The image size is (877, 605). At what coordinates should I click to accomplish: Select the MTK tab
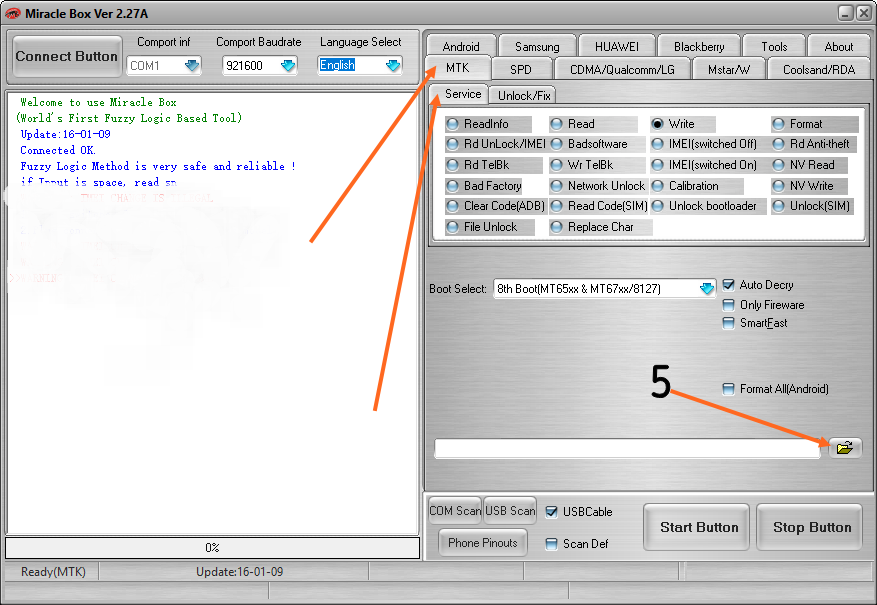tap(458, 68)
